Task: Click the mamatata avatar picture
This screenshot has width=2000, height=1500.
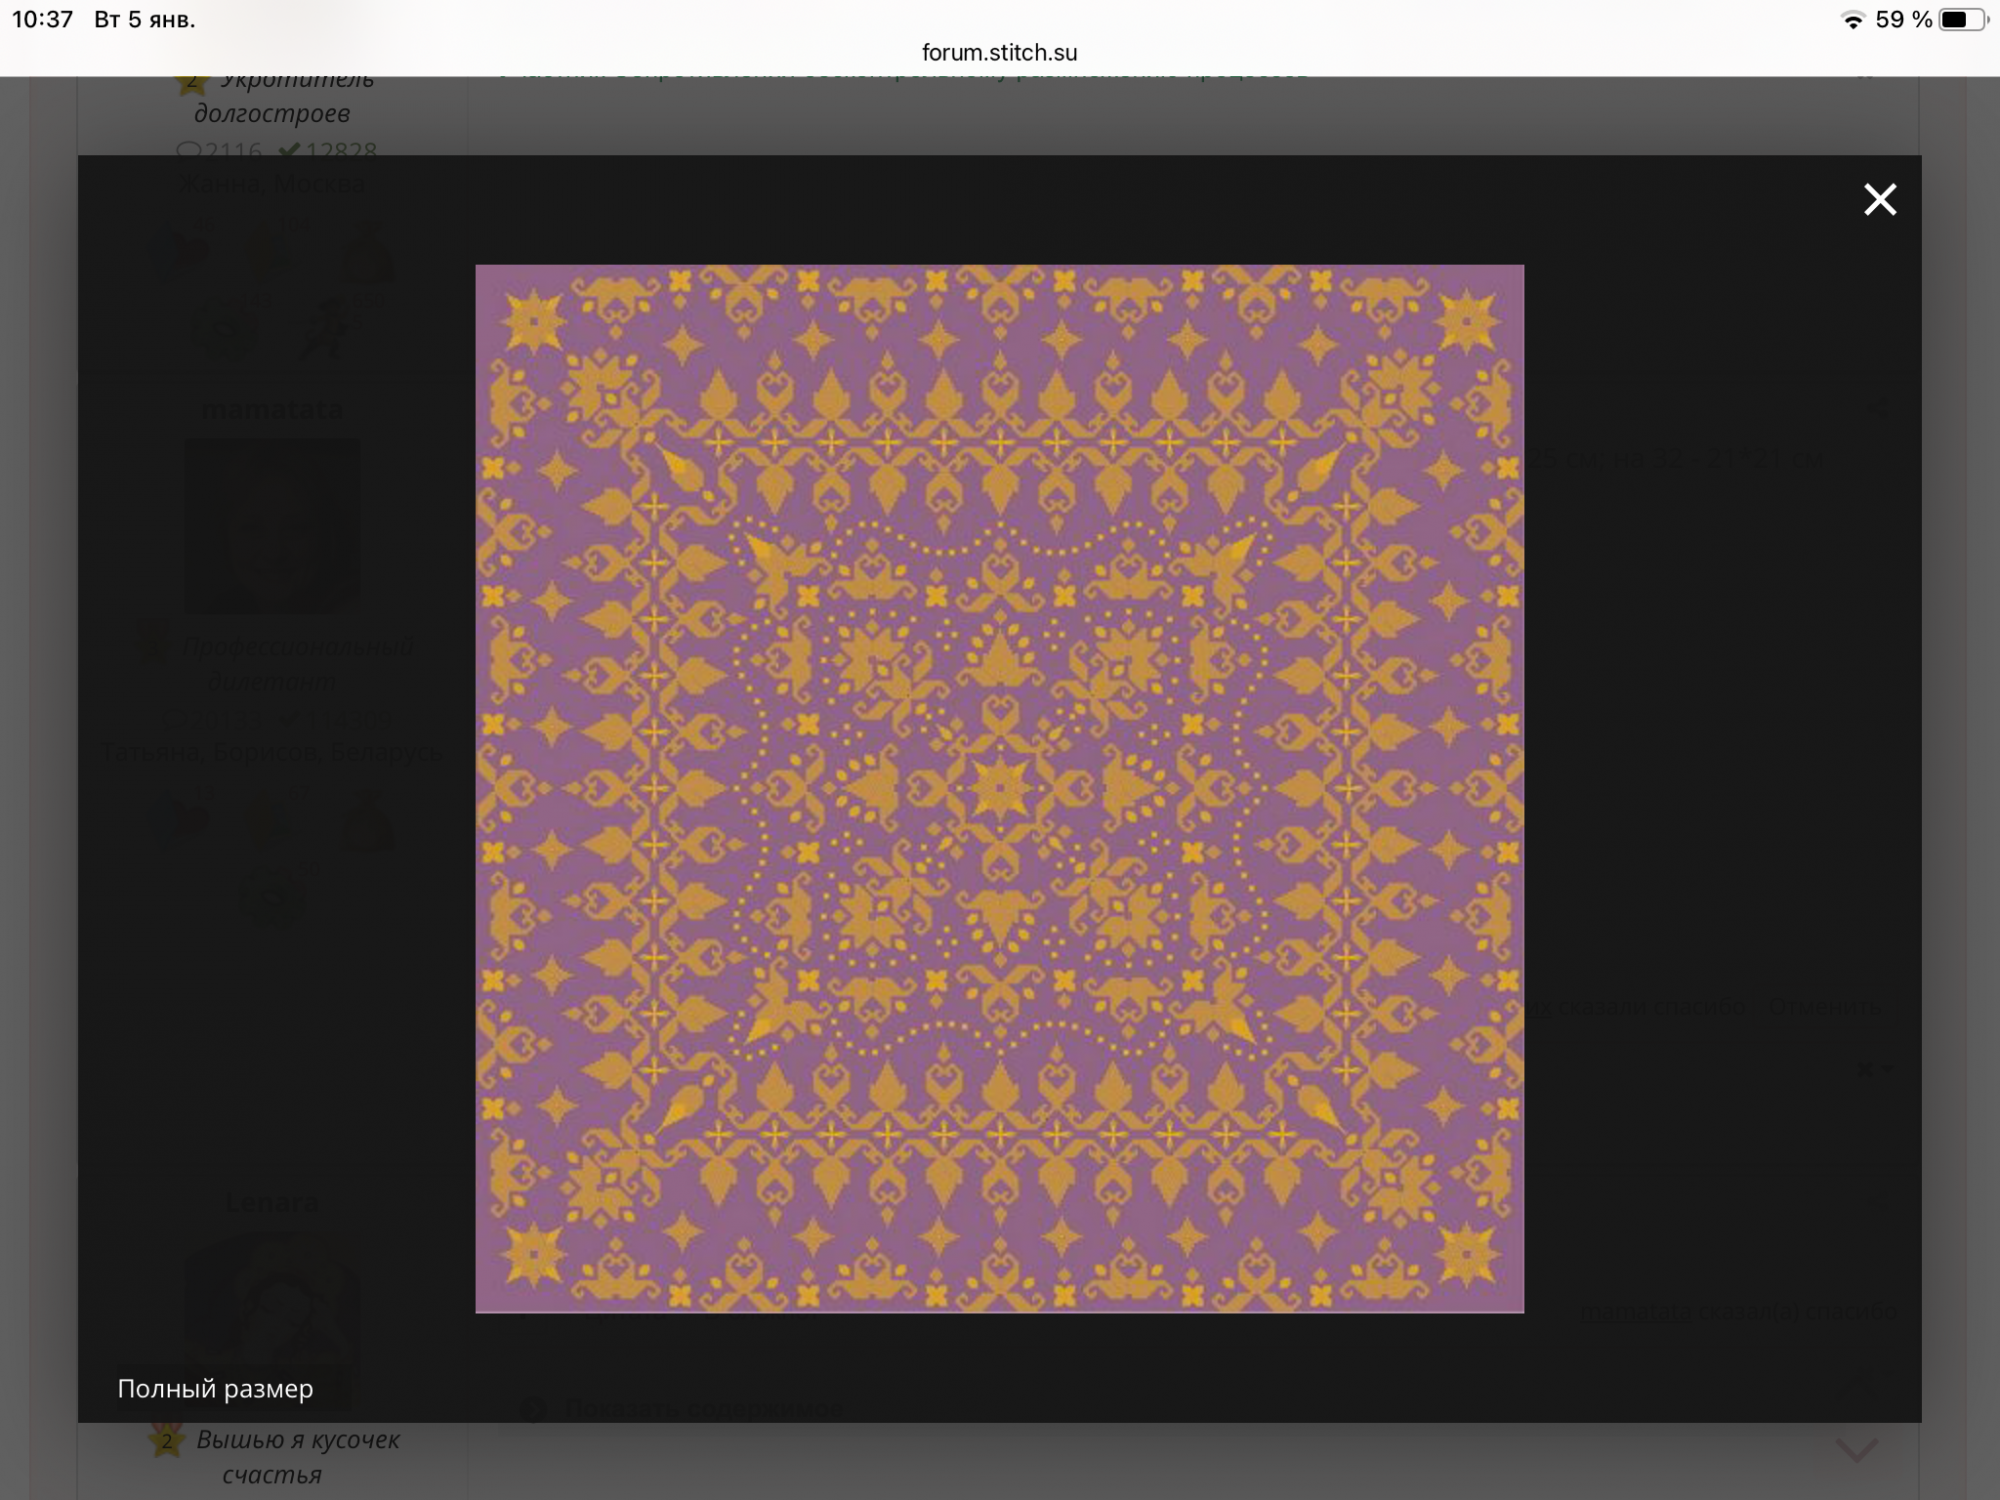Action: (x=271, y=525)
